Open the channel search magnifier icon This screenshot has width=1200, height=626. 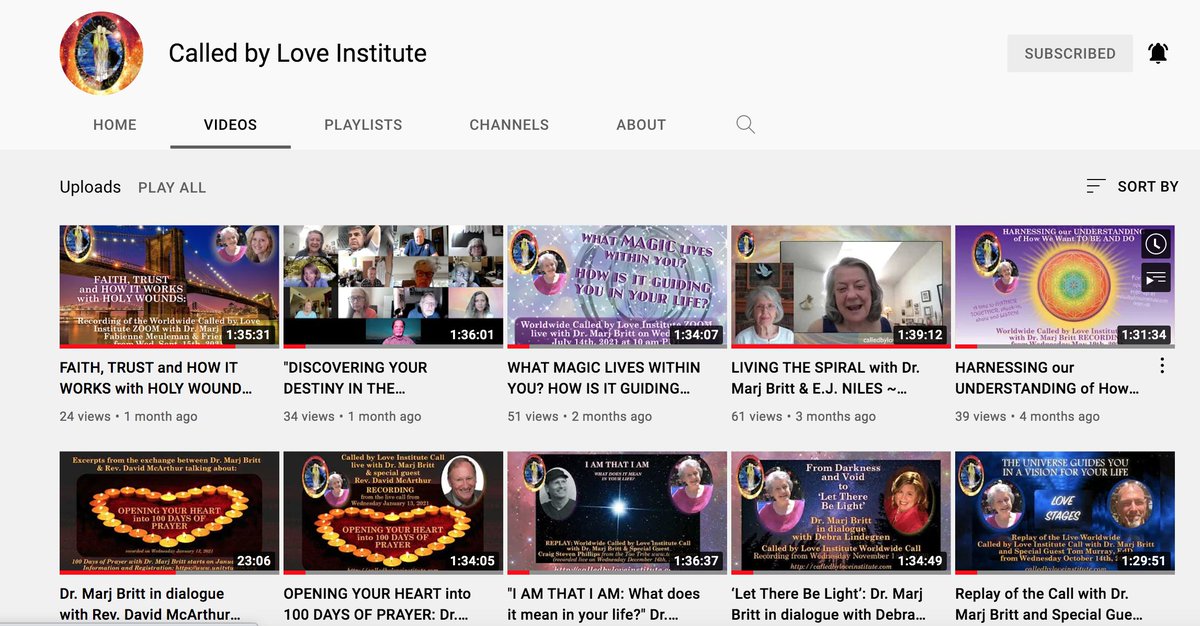pyautogui.click(x=745, y=125)
